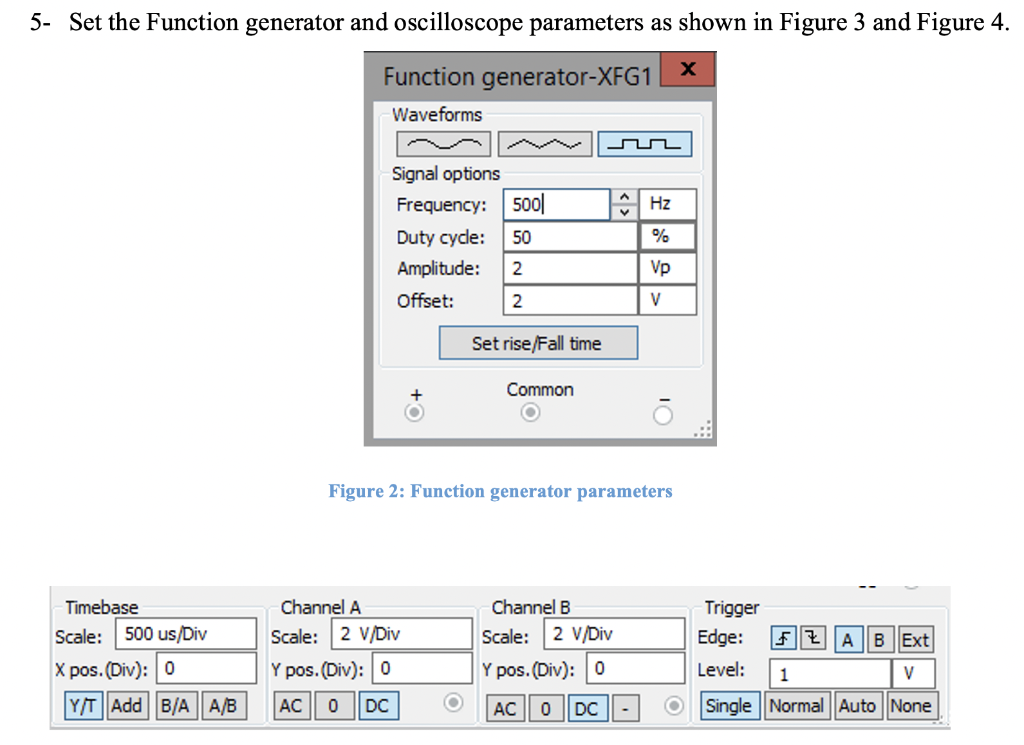Enable DC coupling on Channel B
The width and height of the screenshot is (1024, 745).
[587, 708]
